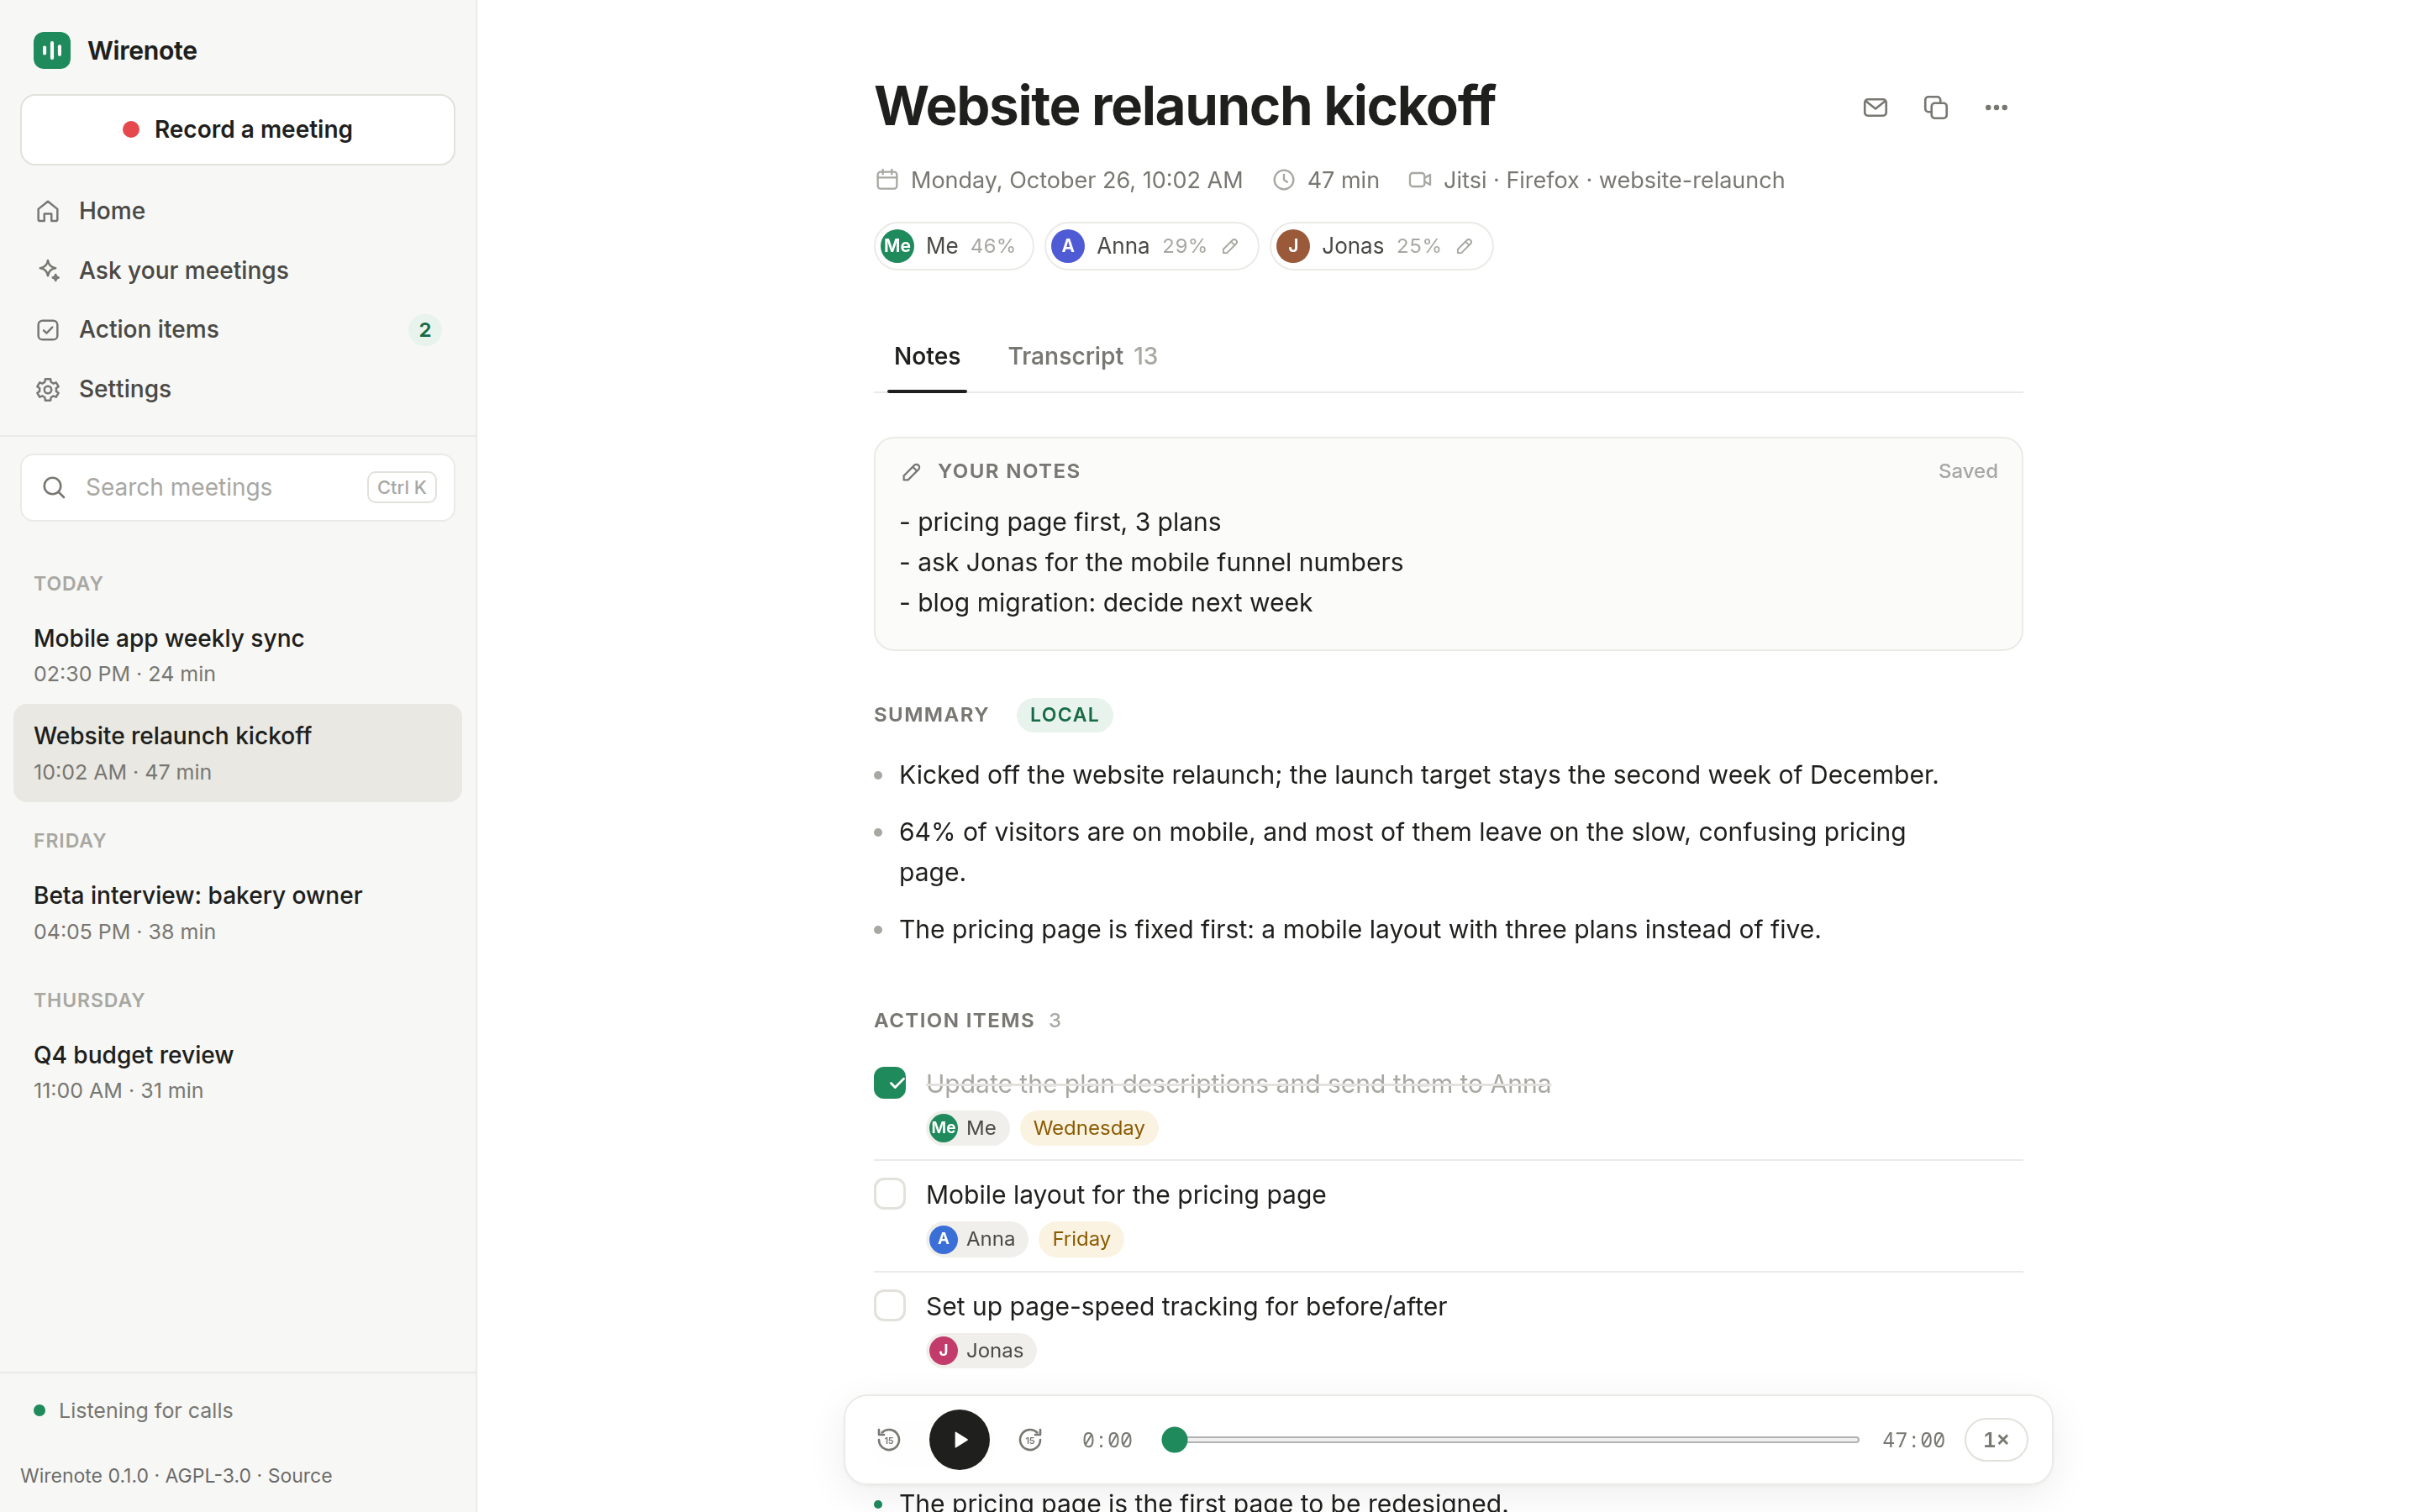Check off Mobile layout for the pricing page
Screen dimensions: 2420x1512
890,1194
